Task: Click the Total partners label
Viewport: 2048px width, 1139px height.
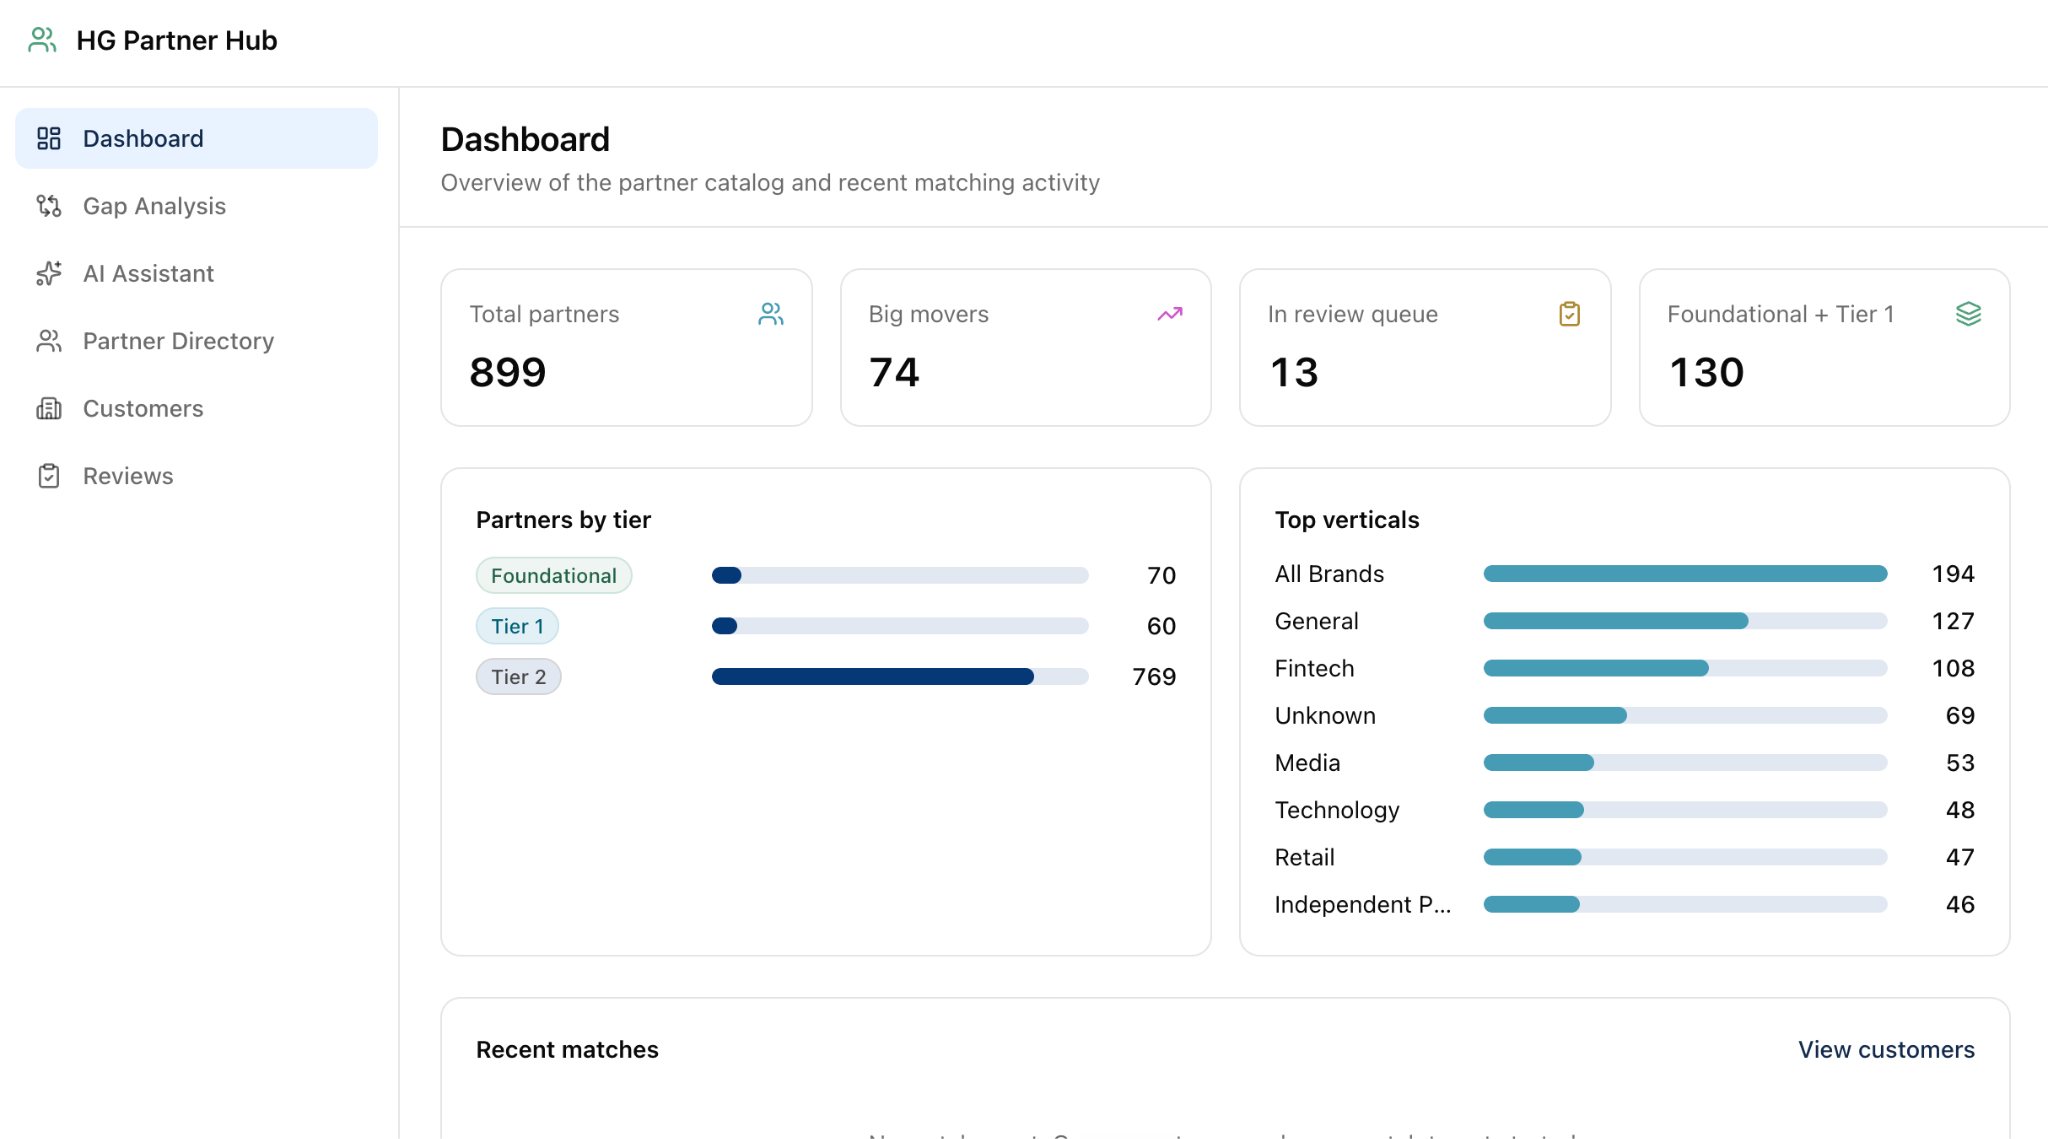Action: coord(544,314)
